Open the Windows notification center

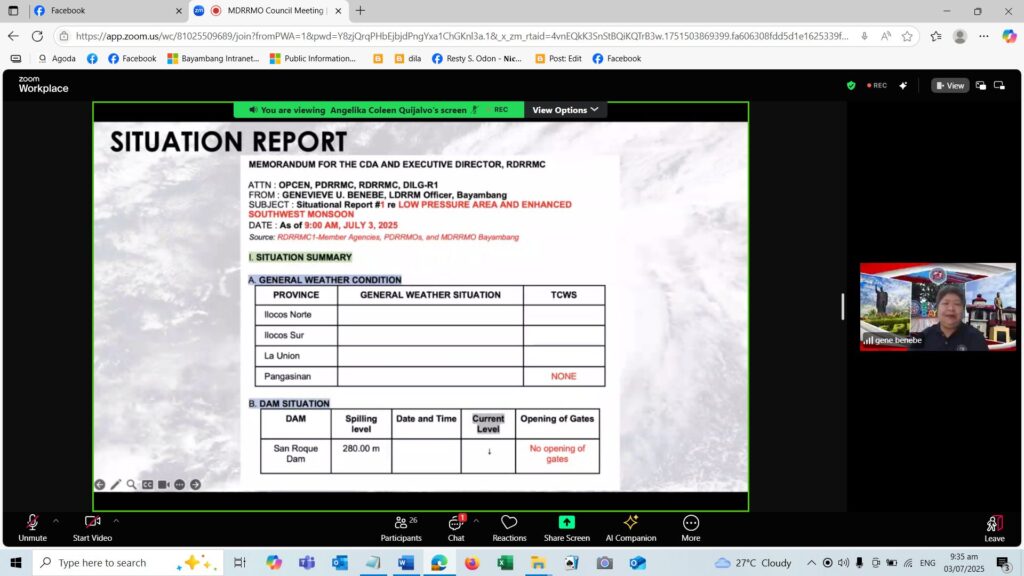click(1004, 562)
